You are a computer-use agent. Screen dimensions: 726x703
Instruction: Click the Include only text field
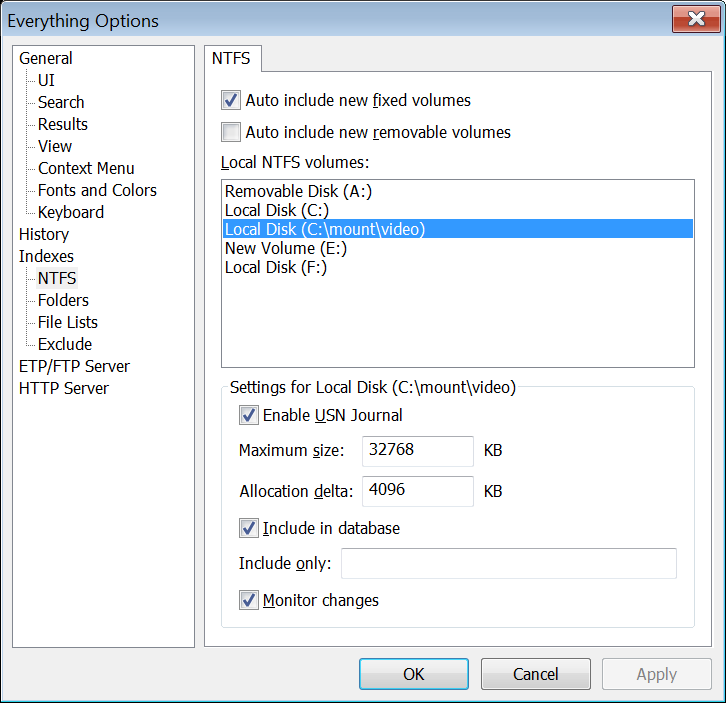[x=509, y=563]
